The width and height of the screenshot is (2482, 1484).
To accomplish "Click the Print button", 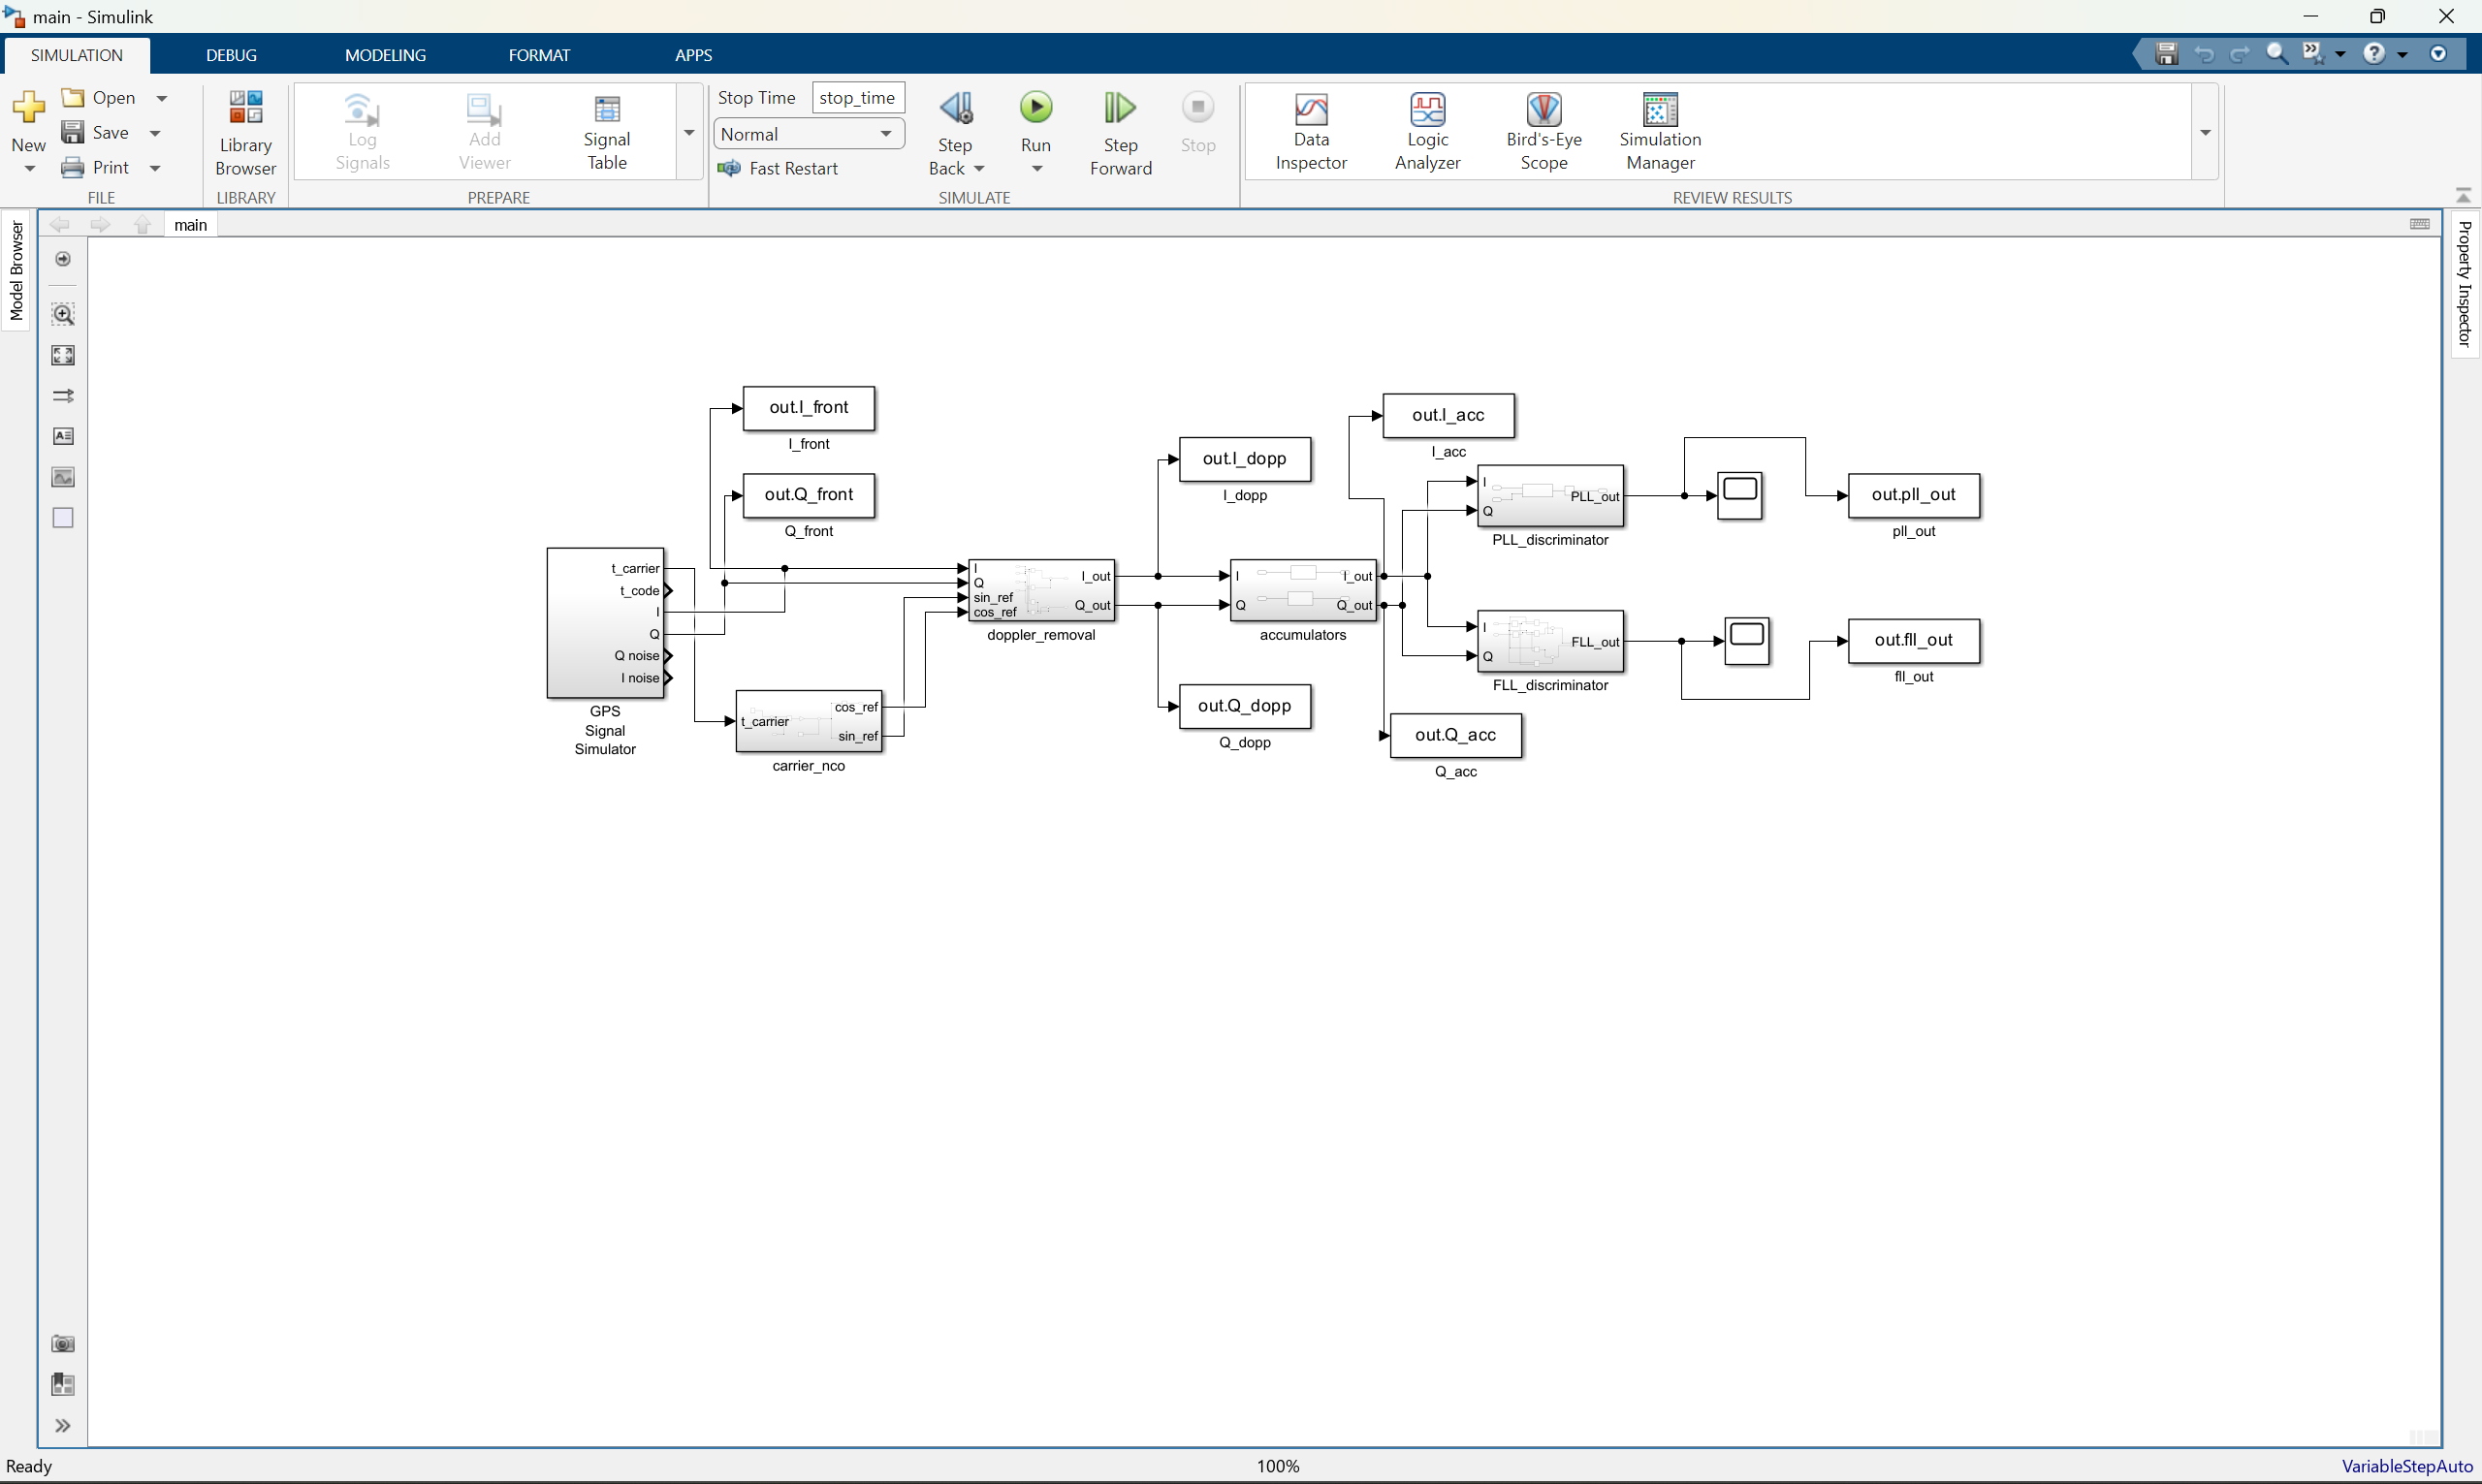I will coord(97,168).
